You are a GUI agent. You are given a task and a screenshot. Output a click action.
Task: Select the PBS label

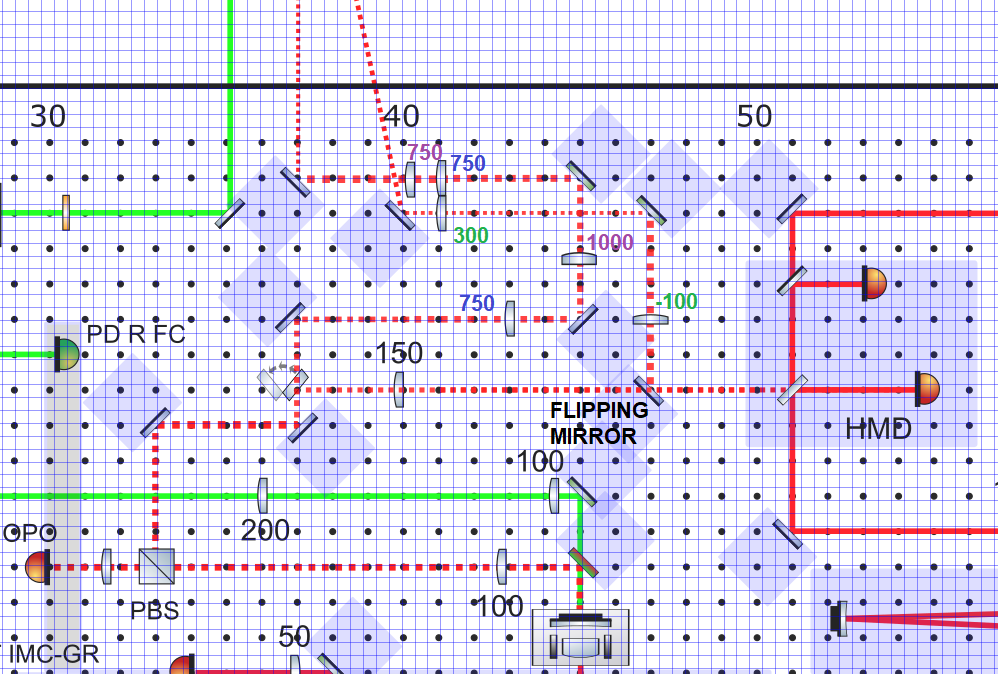155,610
